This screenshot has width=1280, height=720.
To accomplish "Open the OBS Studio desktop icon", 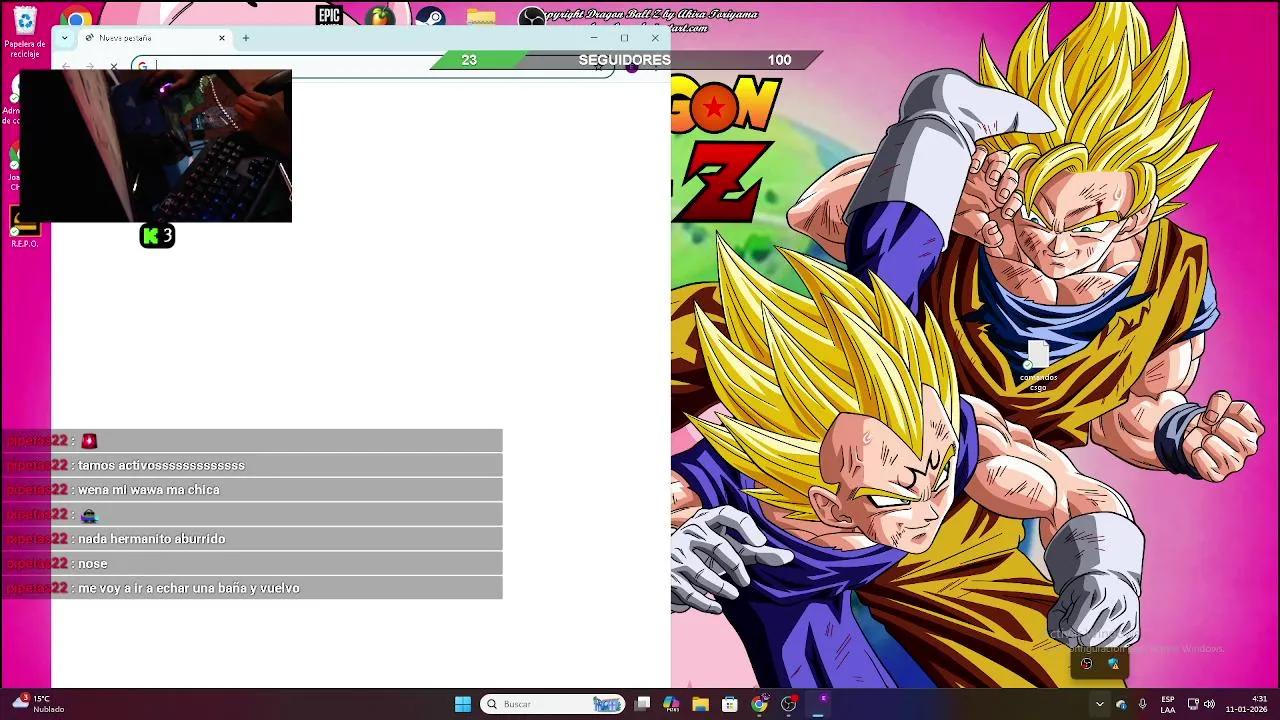I will click(532, 17).
